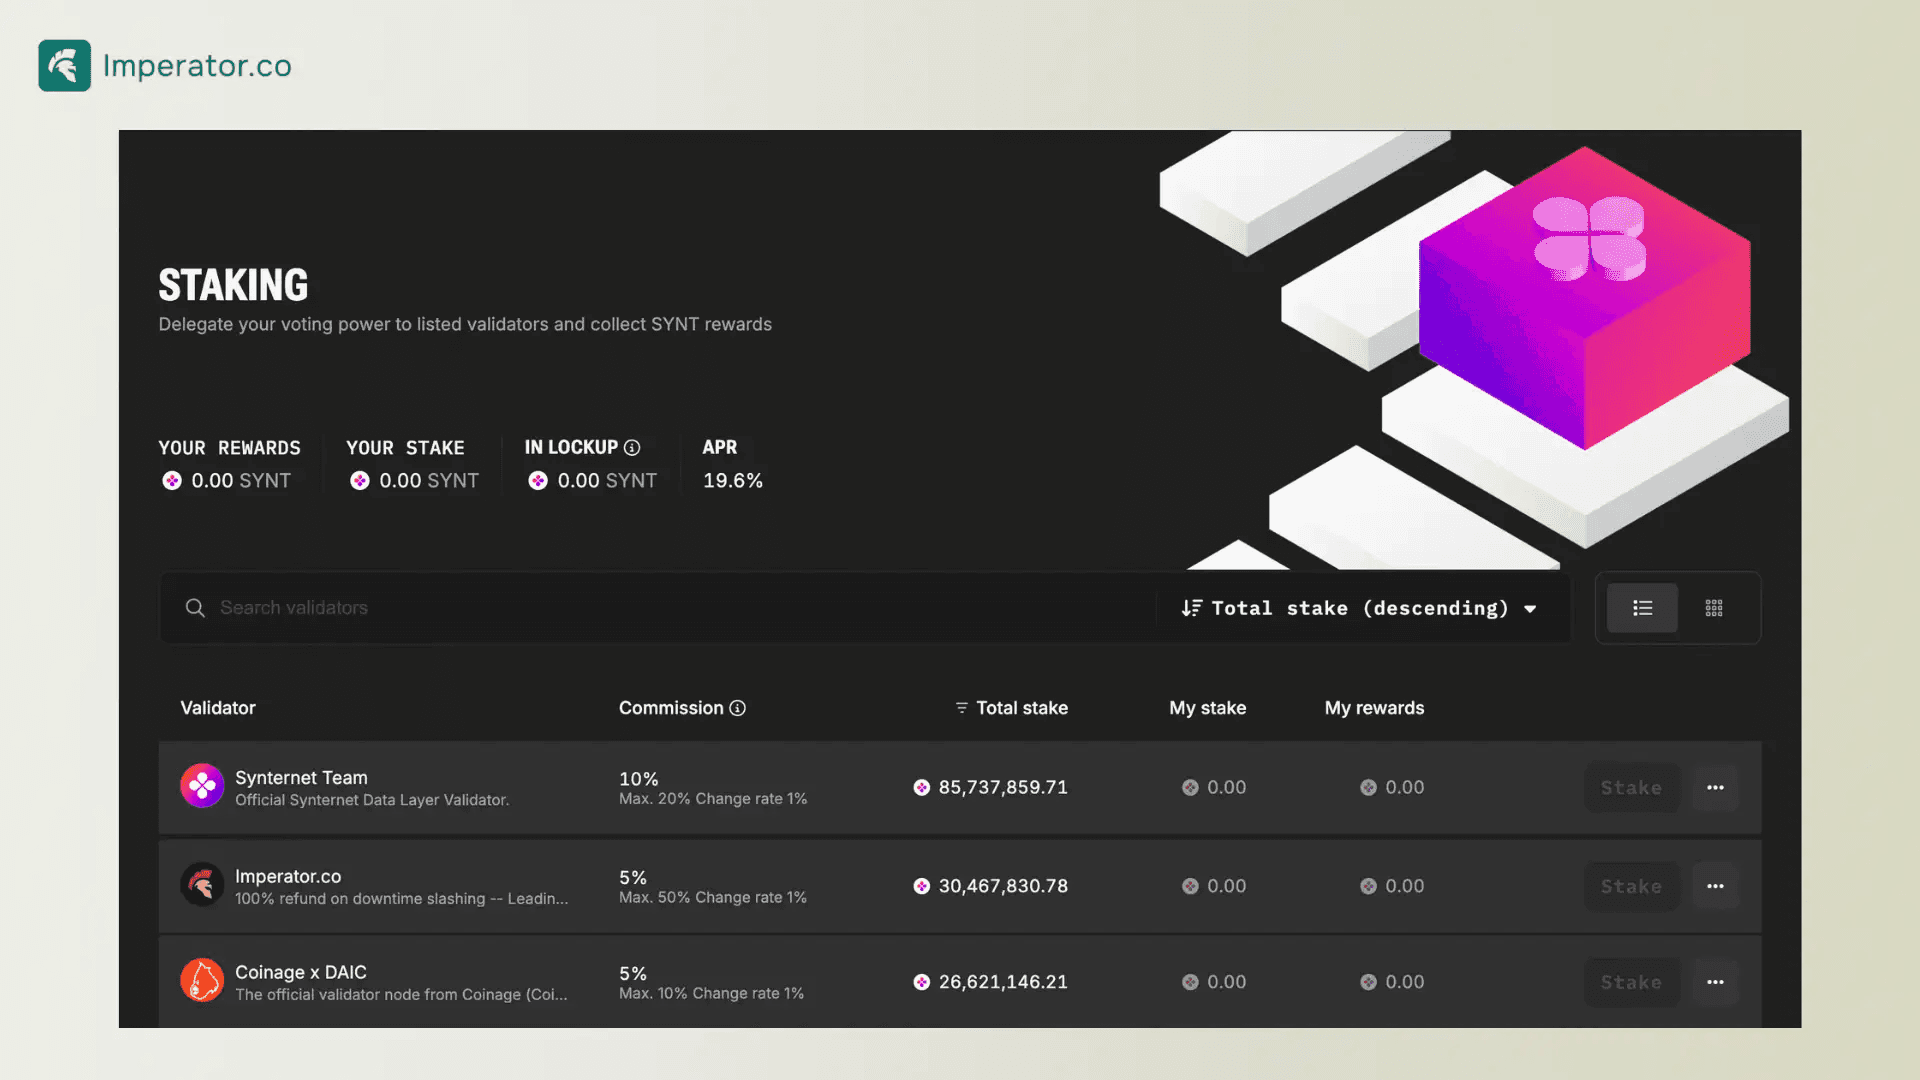Click the Validator column header
This screenshot has height=1080, width=1920.
tap(218, 708)
